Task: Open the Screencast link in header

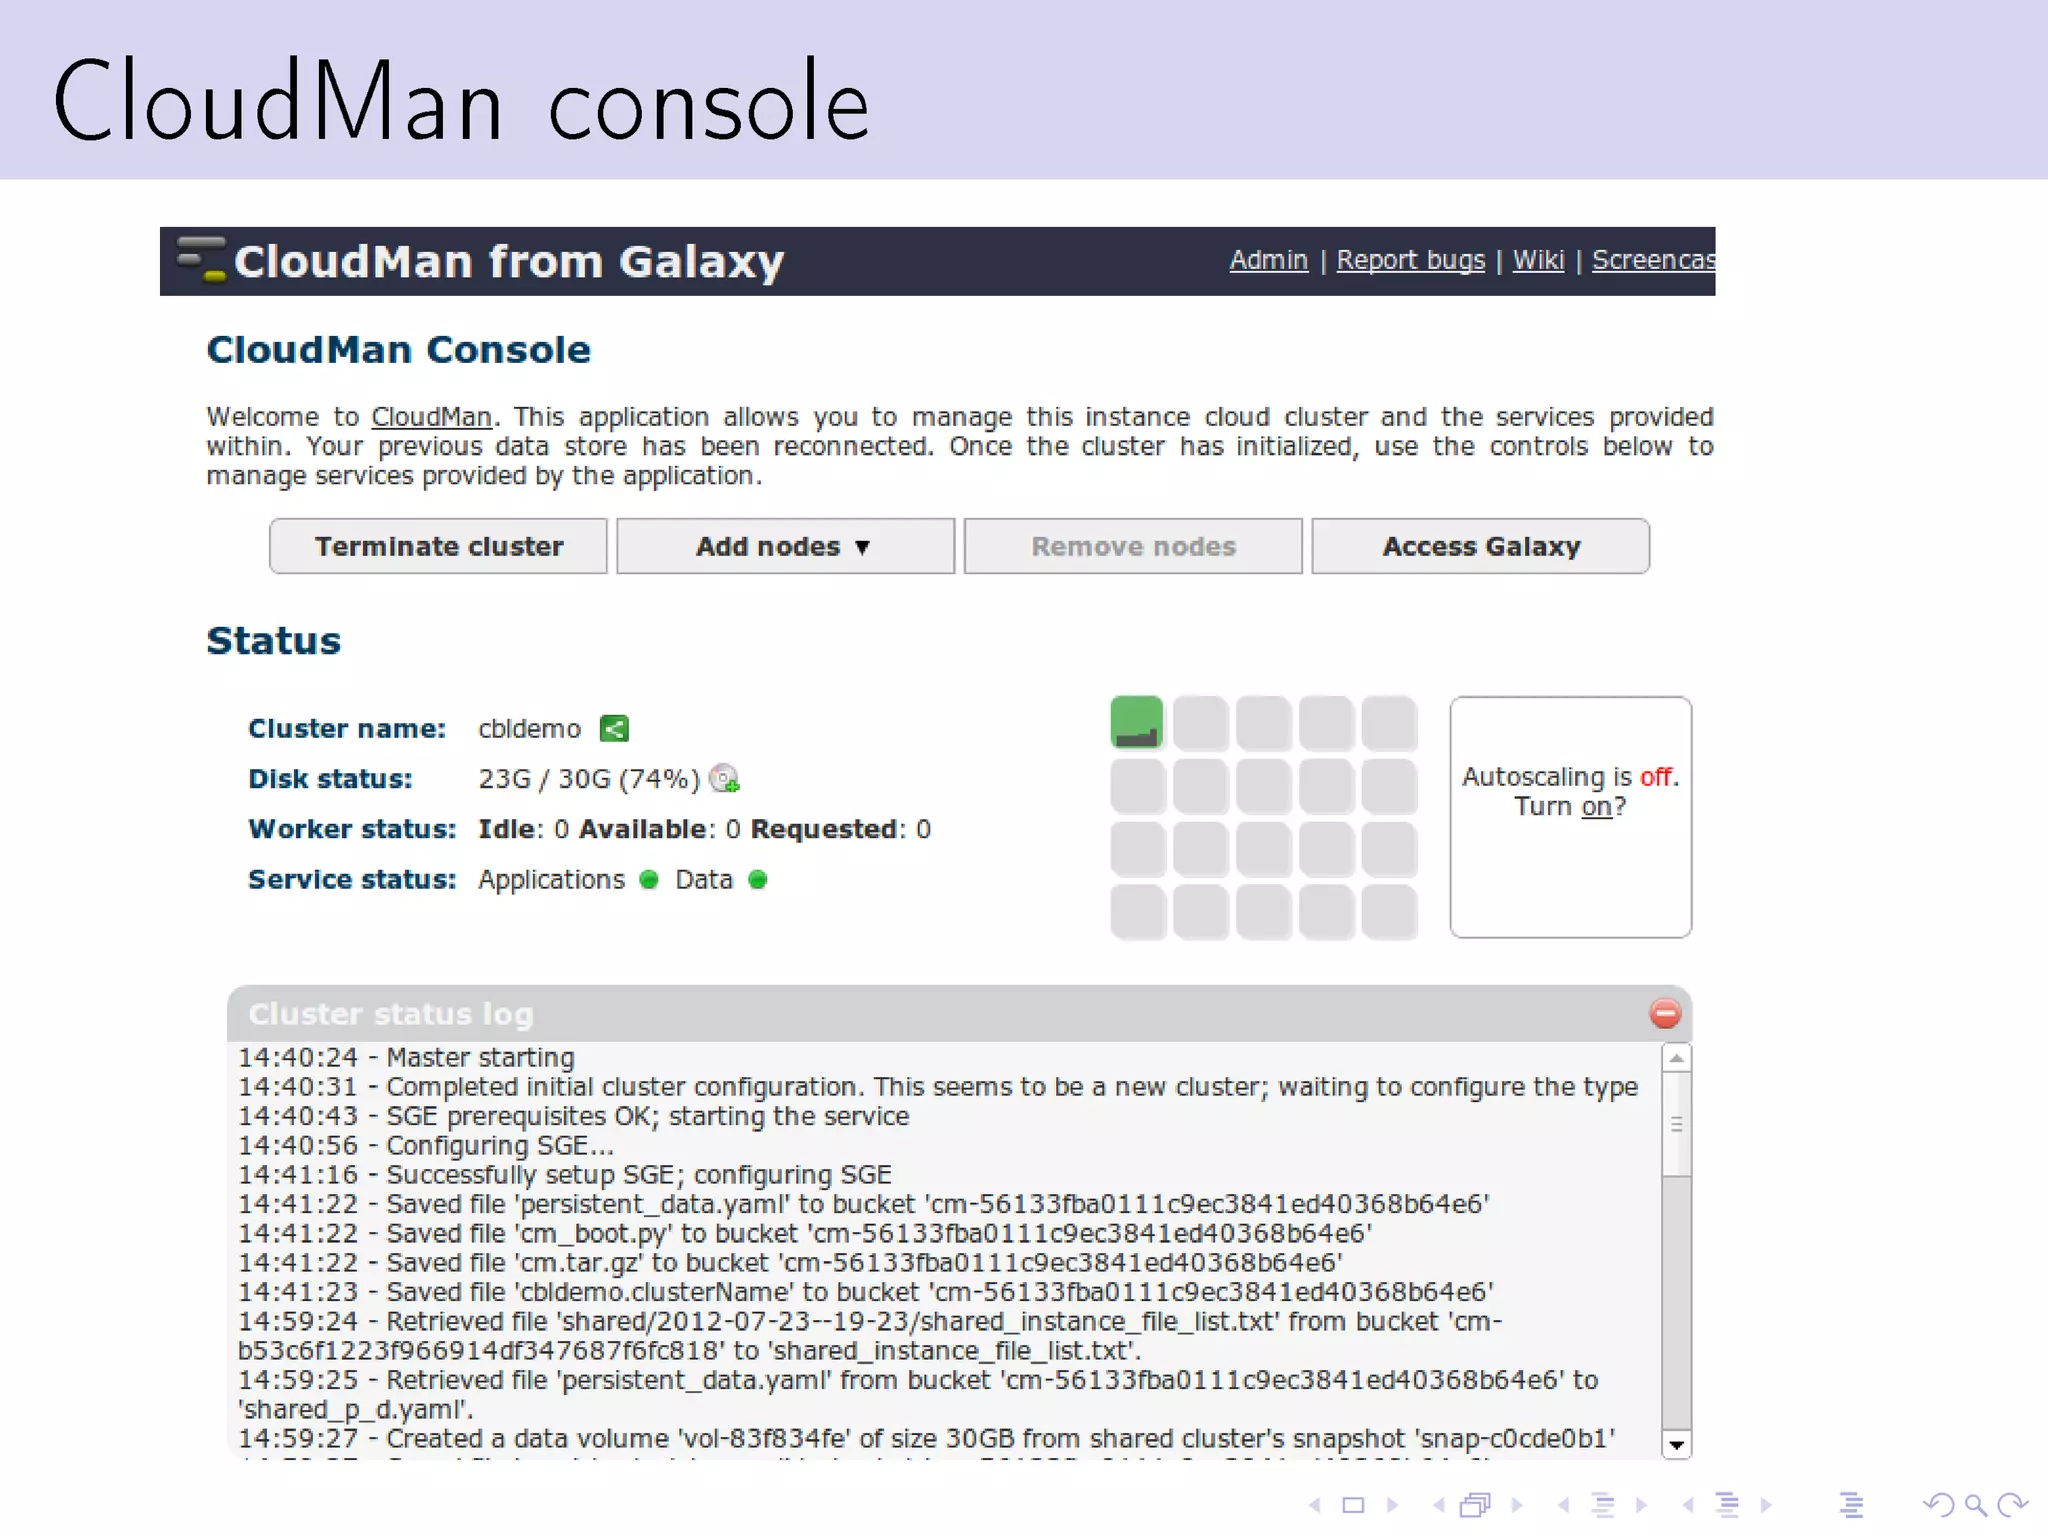Action: [1653, 260]
